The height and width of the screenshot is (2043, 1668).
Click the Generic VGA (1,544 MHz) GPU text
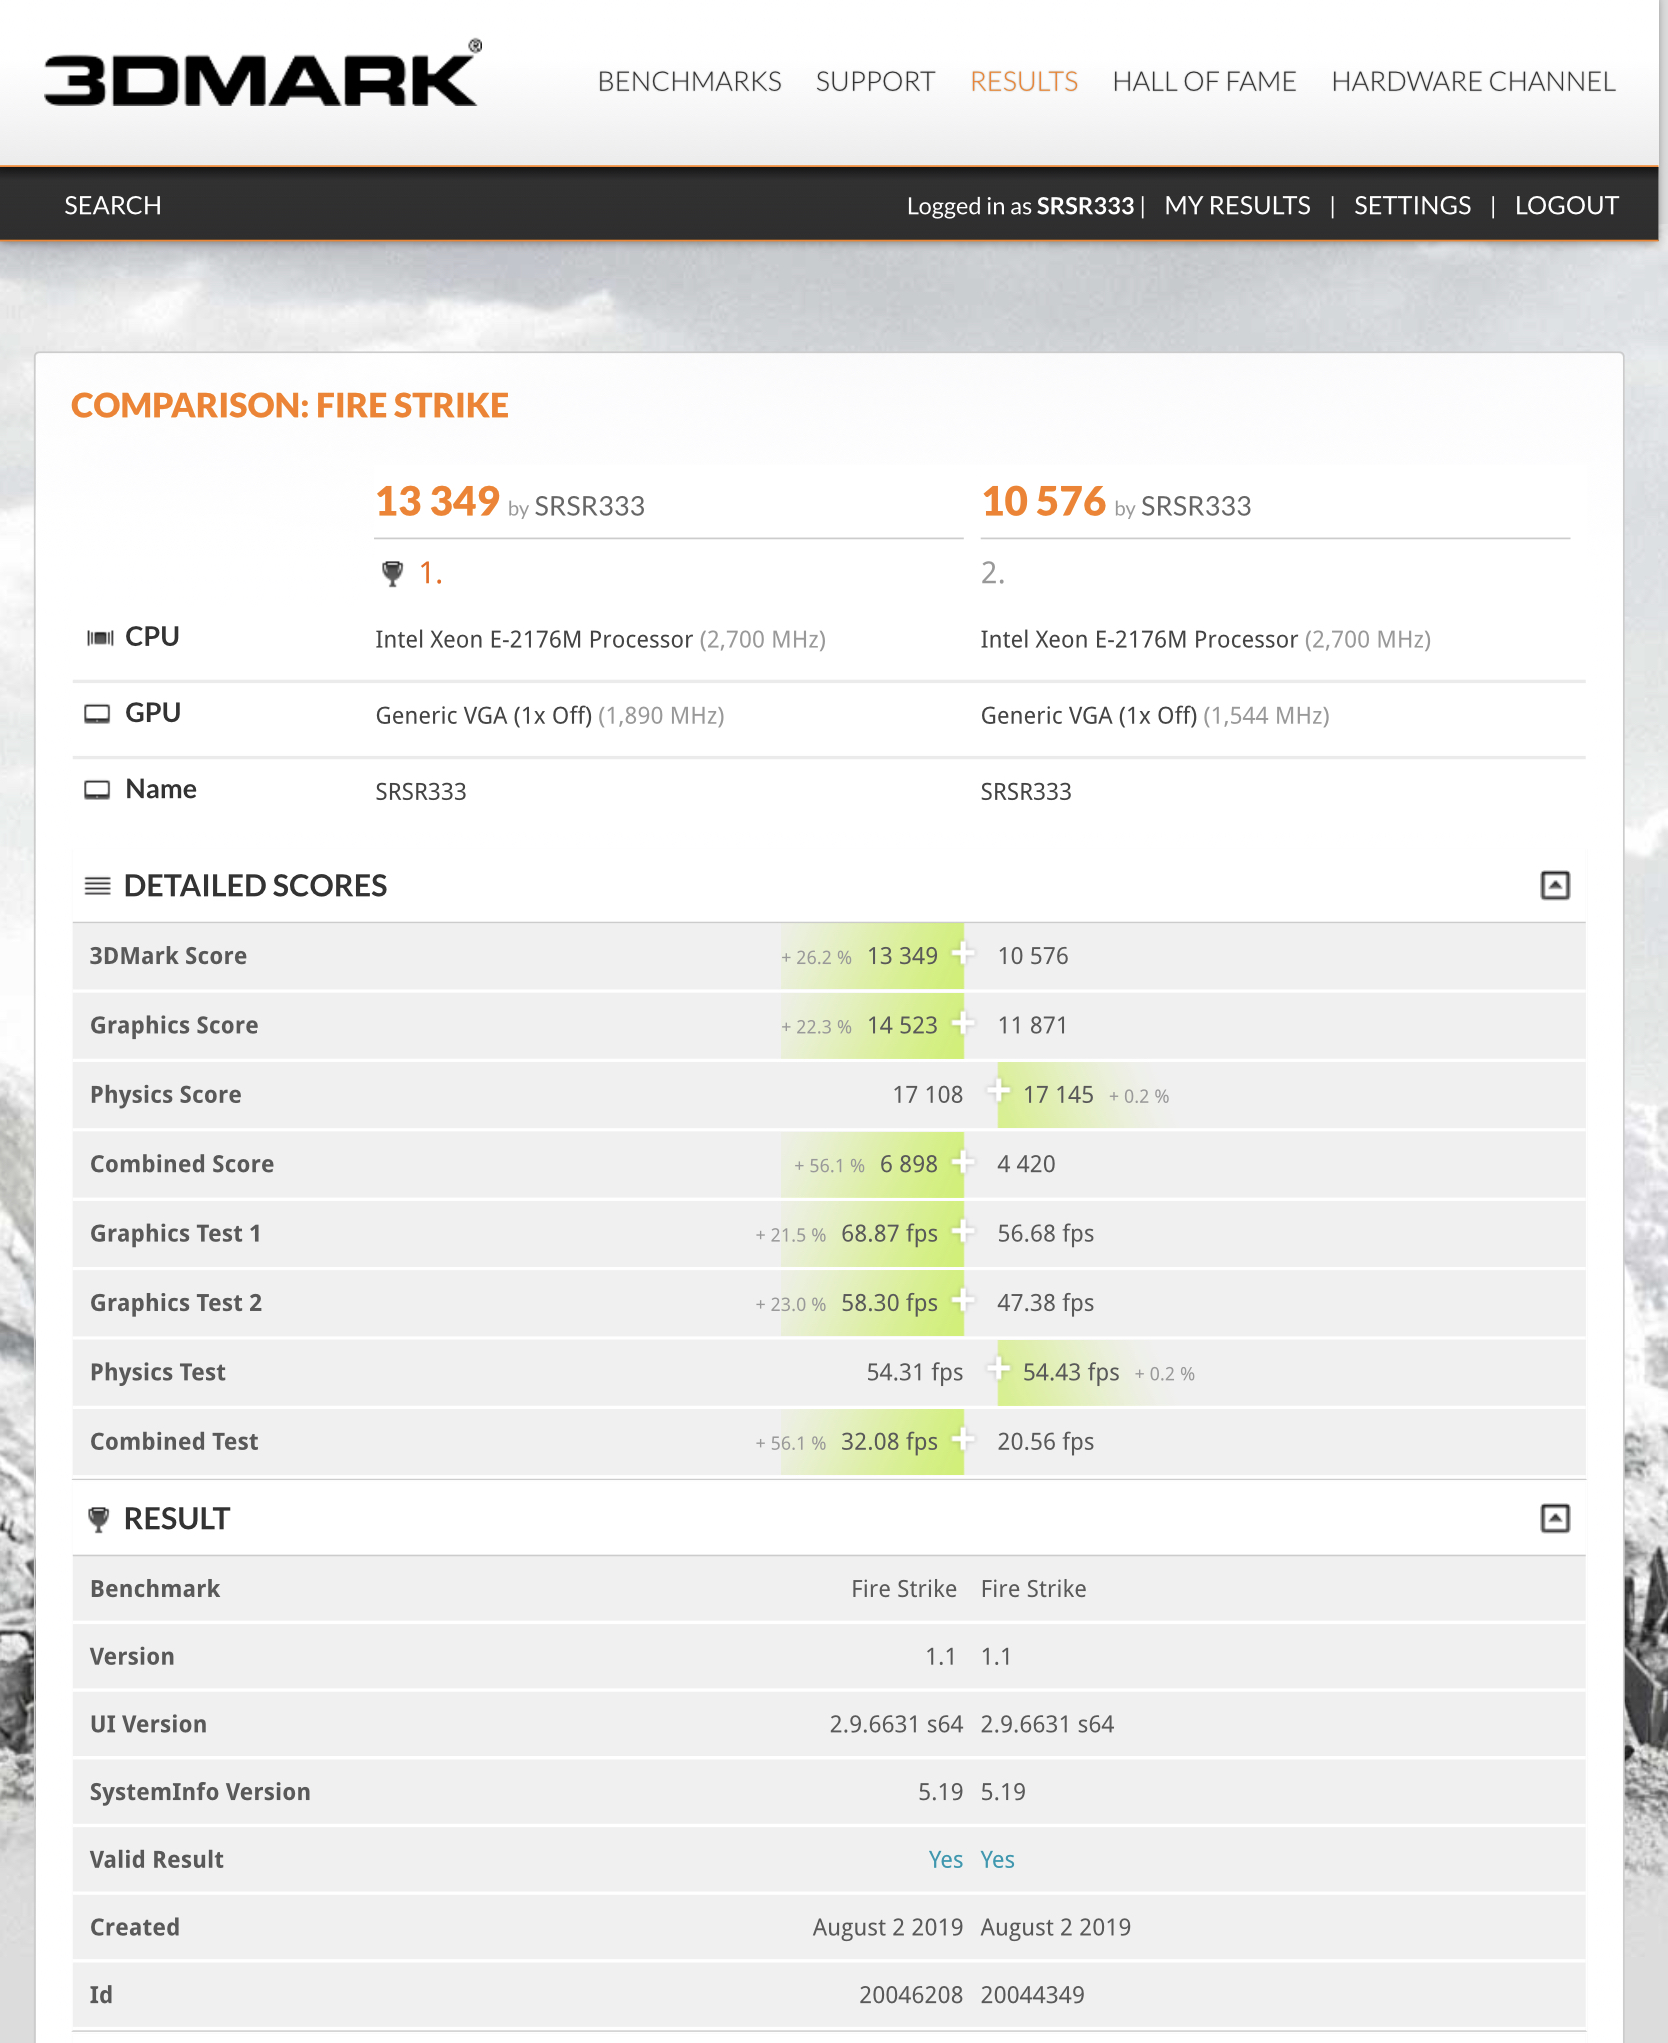(1155, 715)
